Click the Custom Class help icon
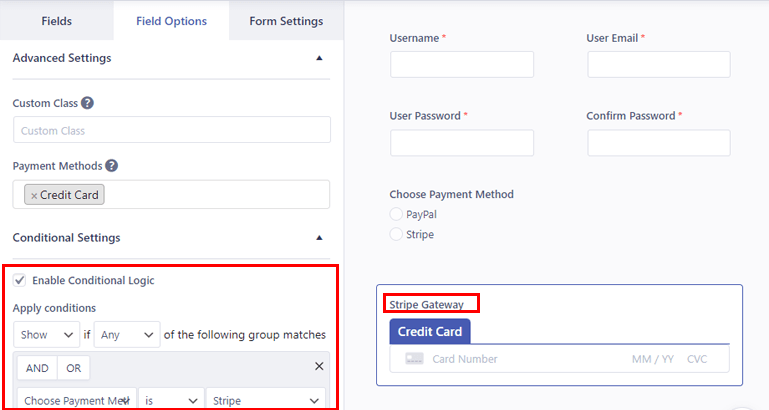The height and width of the screenshot is (410, 769). [x=88, y=103]
